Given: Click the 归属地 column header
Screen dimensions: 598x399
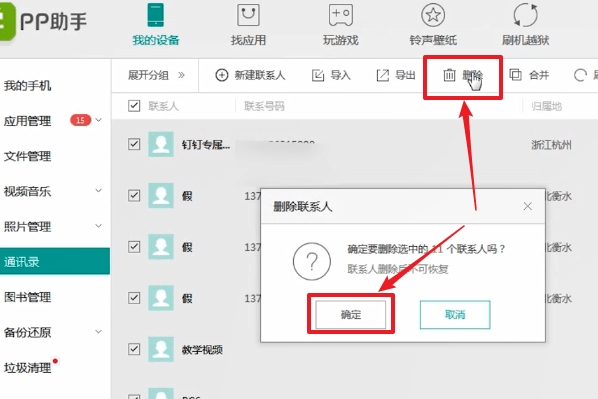Looking at the screenshot, I should click(547, 106).
